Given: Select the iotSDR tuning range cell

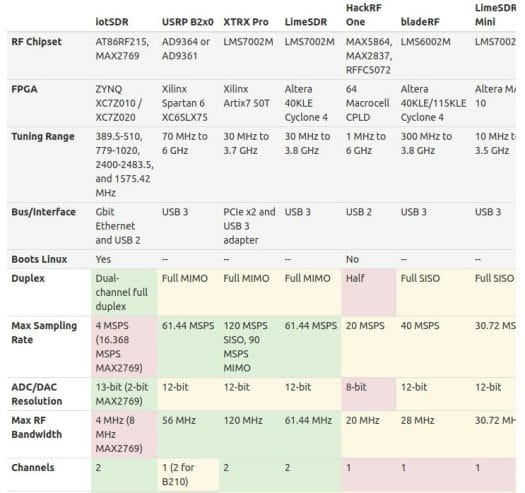Looking at the screenshot, I should 125,164.
